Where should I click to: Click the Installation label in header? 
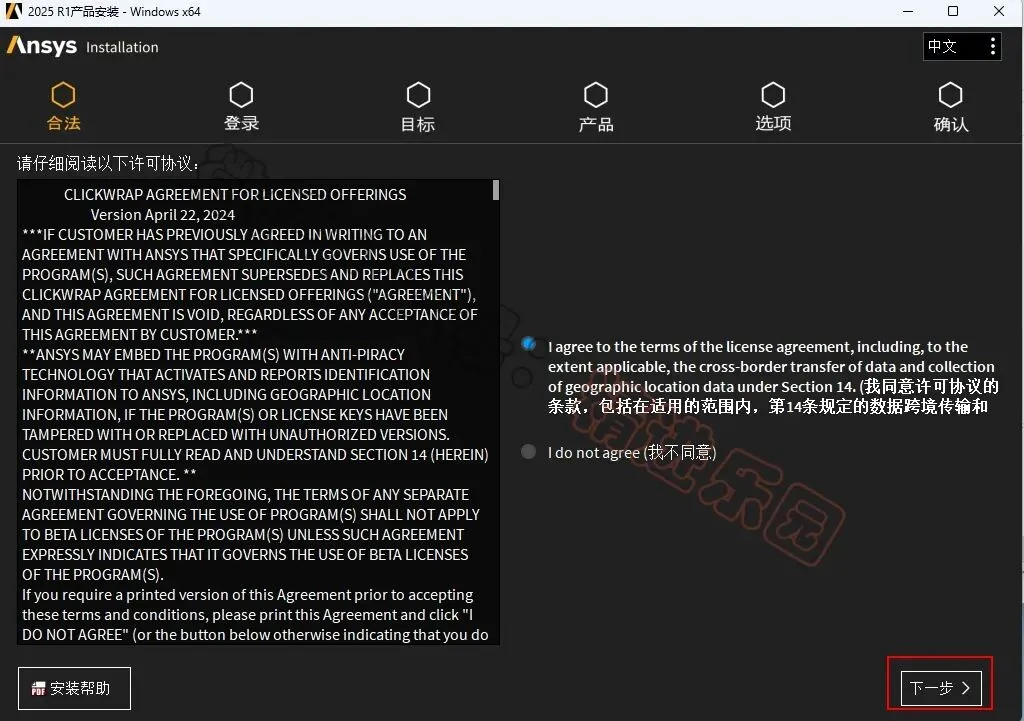coord(122,47)
